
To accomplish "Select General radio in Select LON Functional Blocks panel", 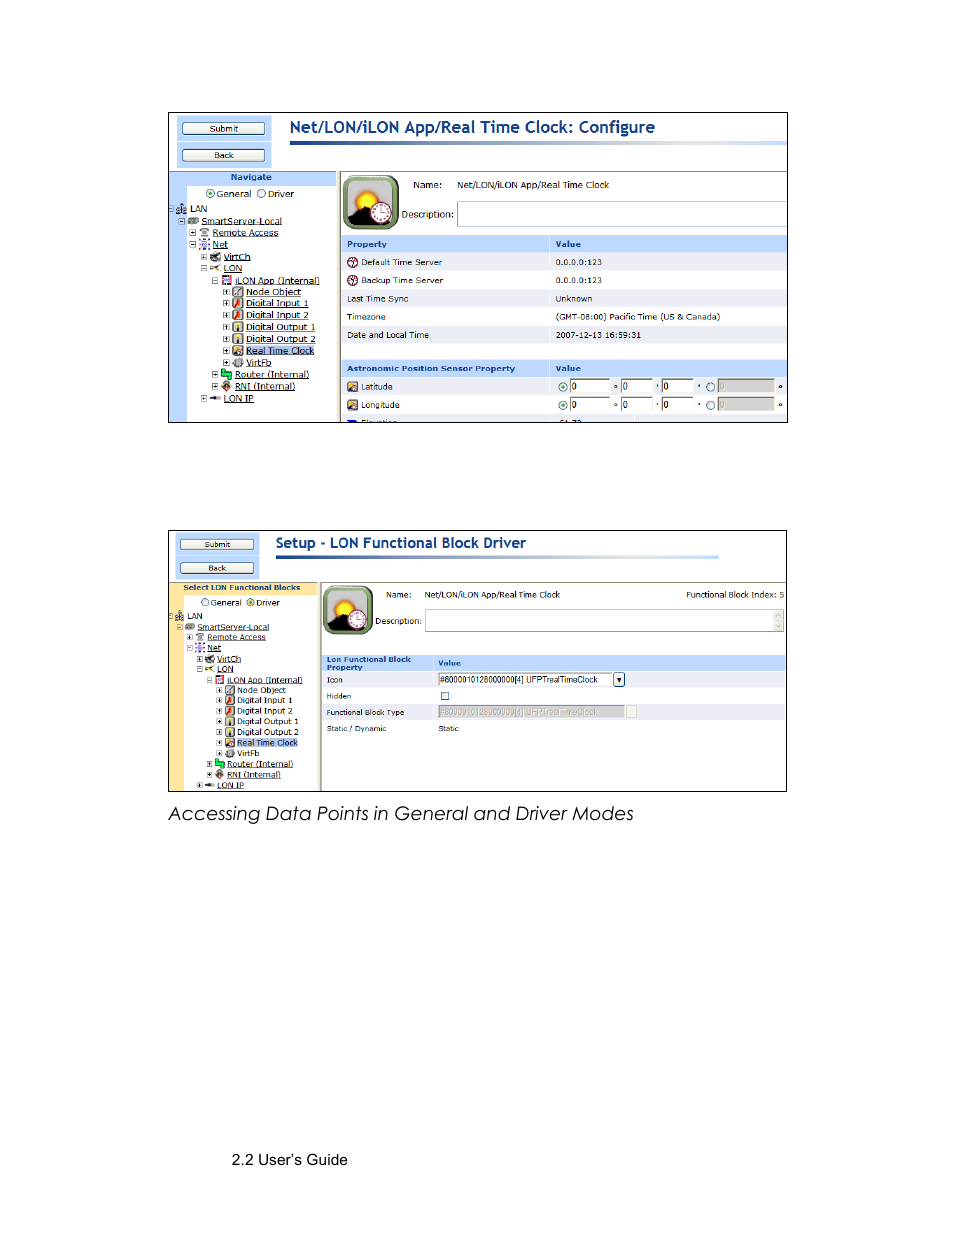I will tap(205, 602).
